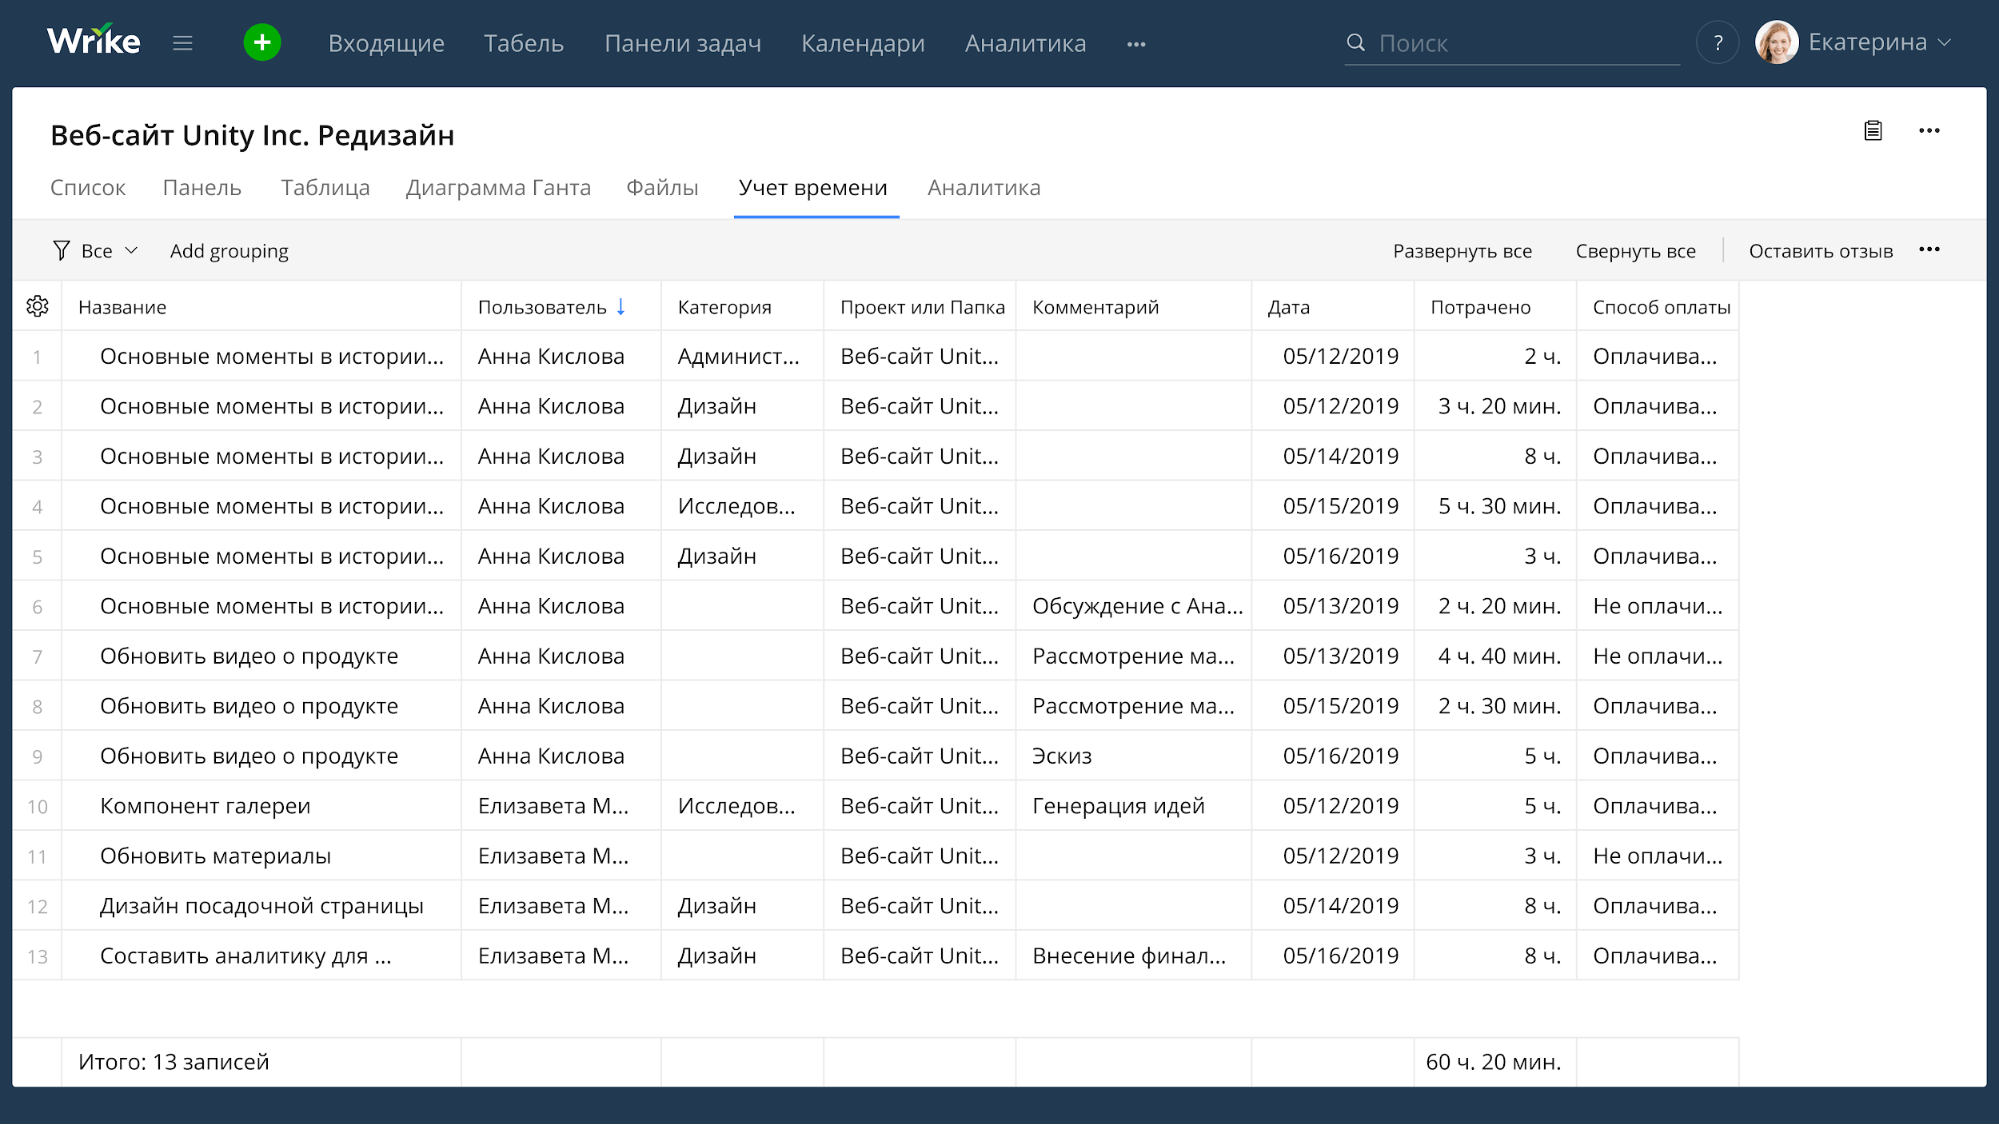Click the green plus create button
This screenshot has height=1125, width=1999.
(262, 43)
